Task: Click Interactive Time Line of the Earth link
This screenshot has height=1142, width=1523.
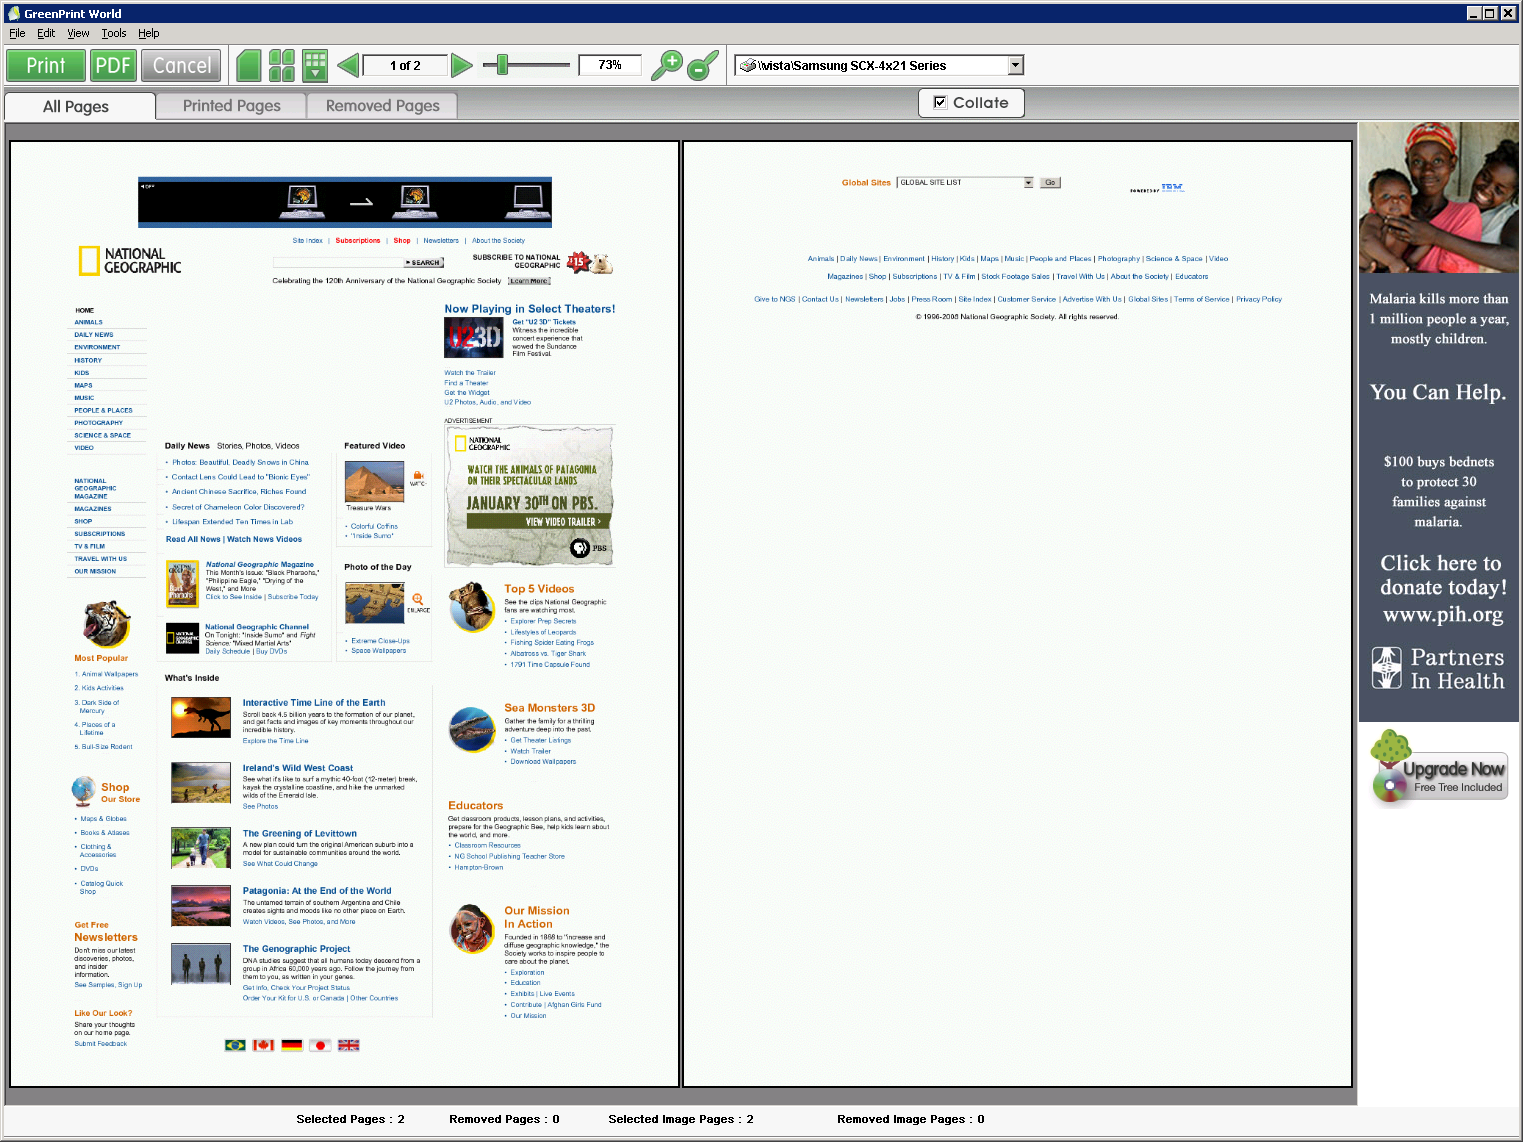Action: [x=314, y=703]
